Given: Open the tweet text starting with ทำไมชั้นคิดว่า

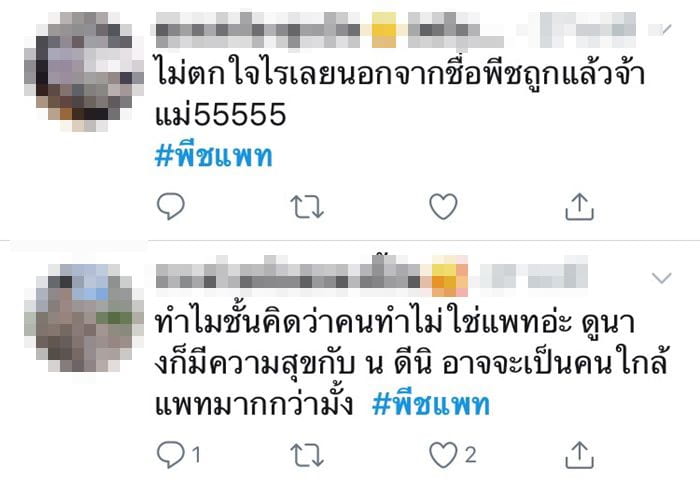Looking at the screenshot, I should point(411,363).
